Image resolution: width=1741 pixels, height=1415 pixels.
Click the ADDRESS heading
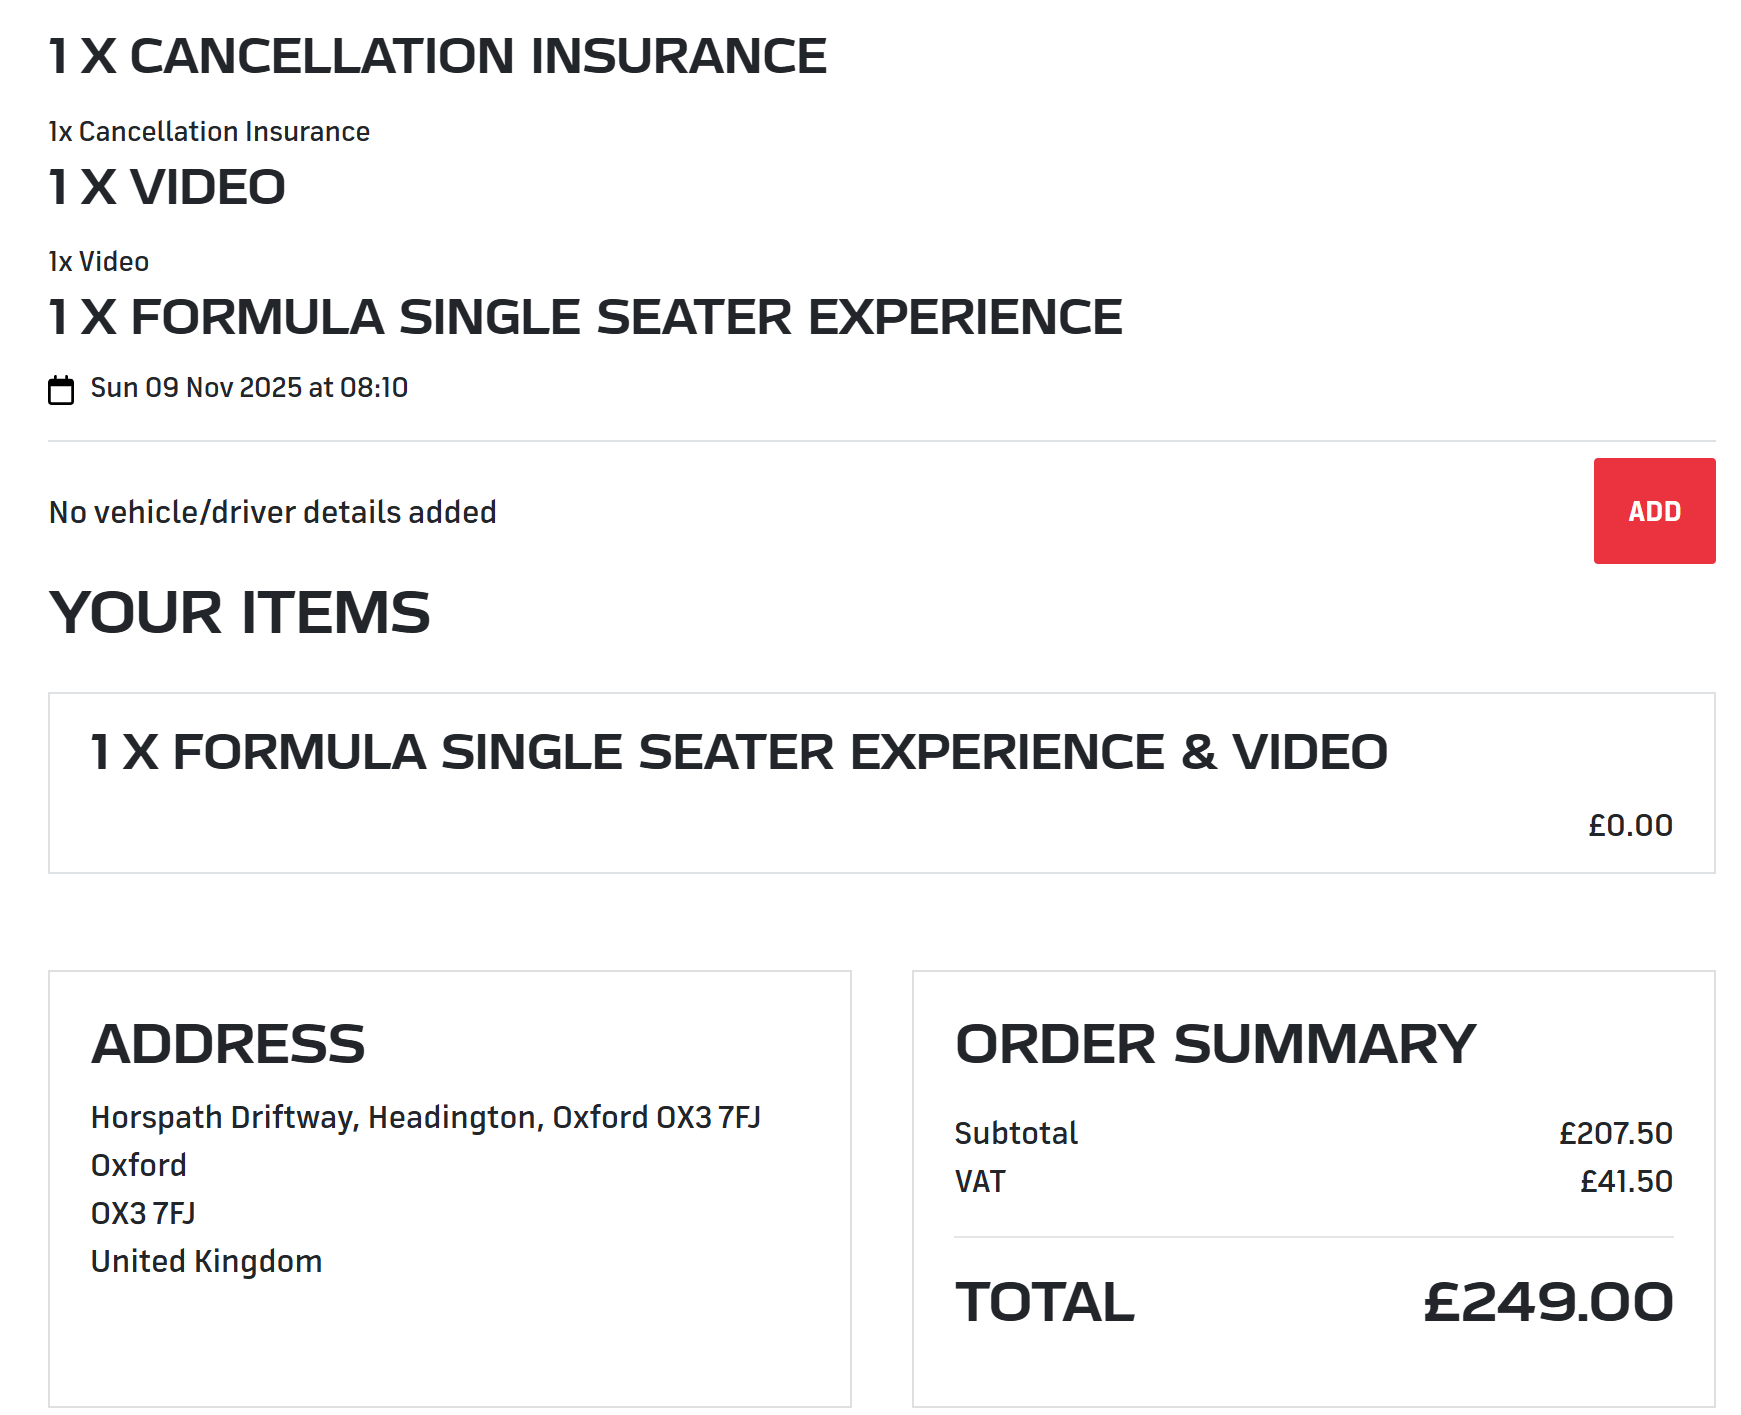[228, 1044]
